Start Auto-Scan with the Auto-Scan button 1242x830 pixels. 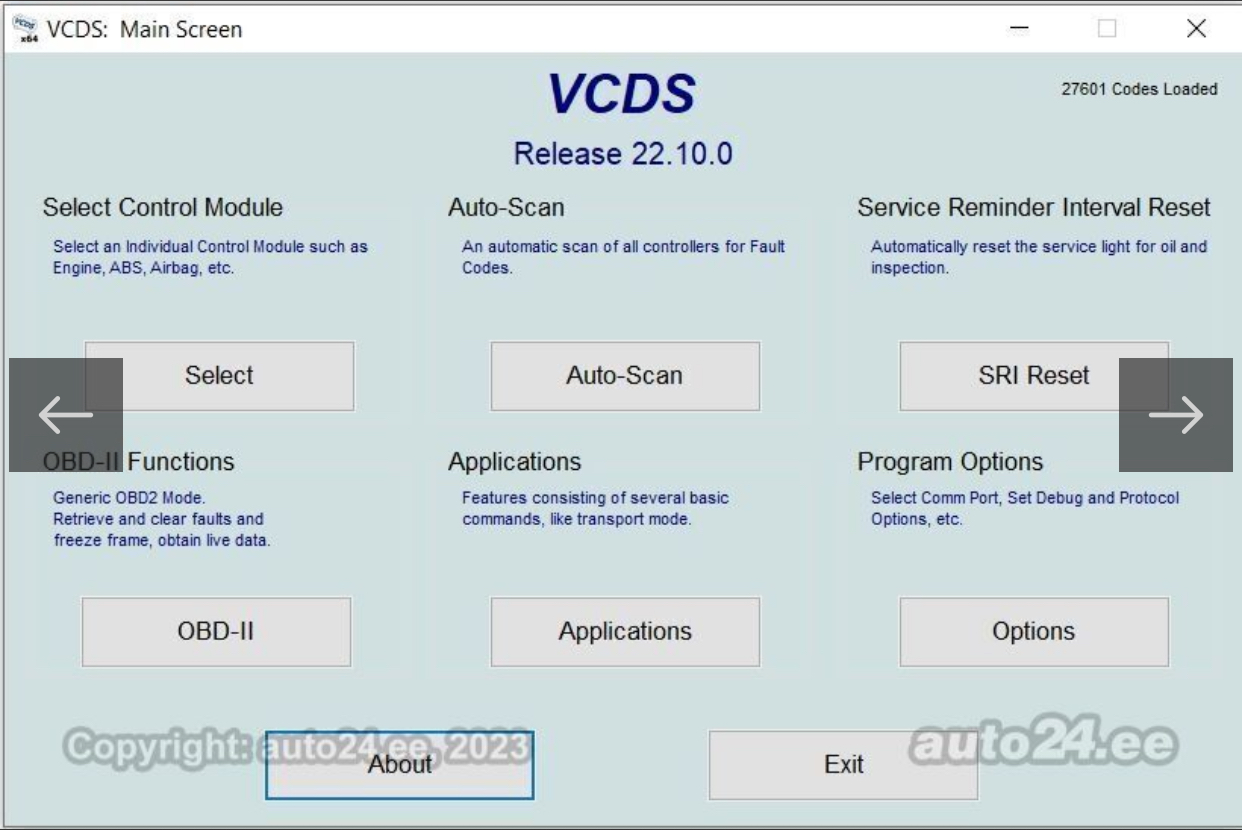tap(625, 376)
